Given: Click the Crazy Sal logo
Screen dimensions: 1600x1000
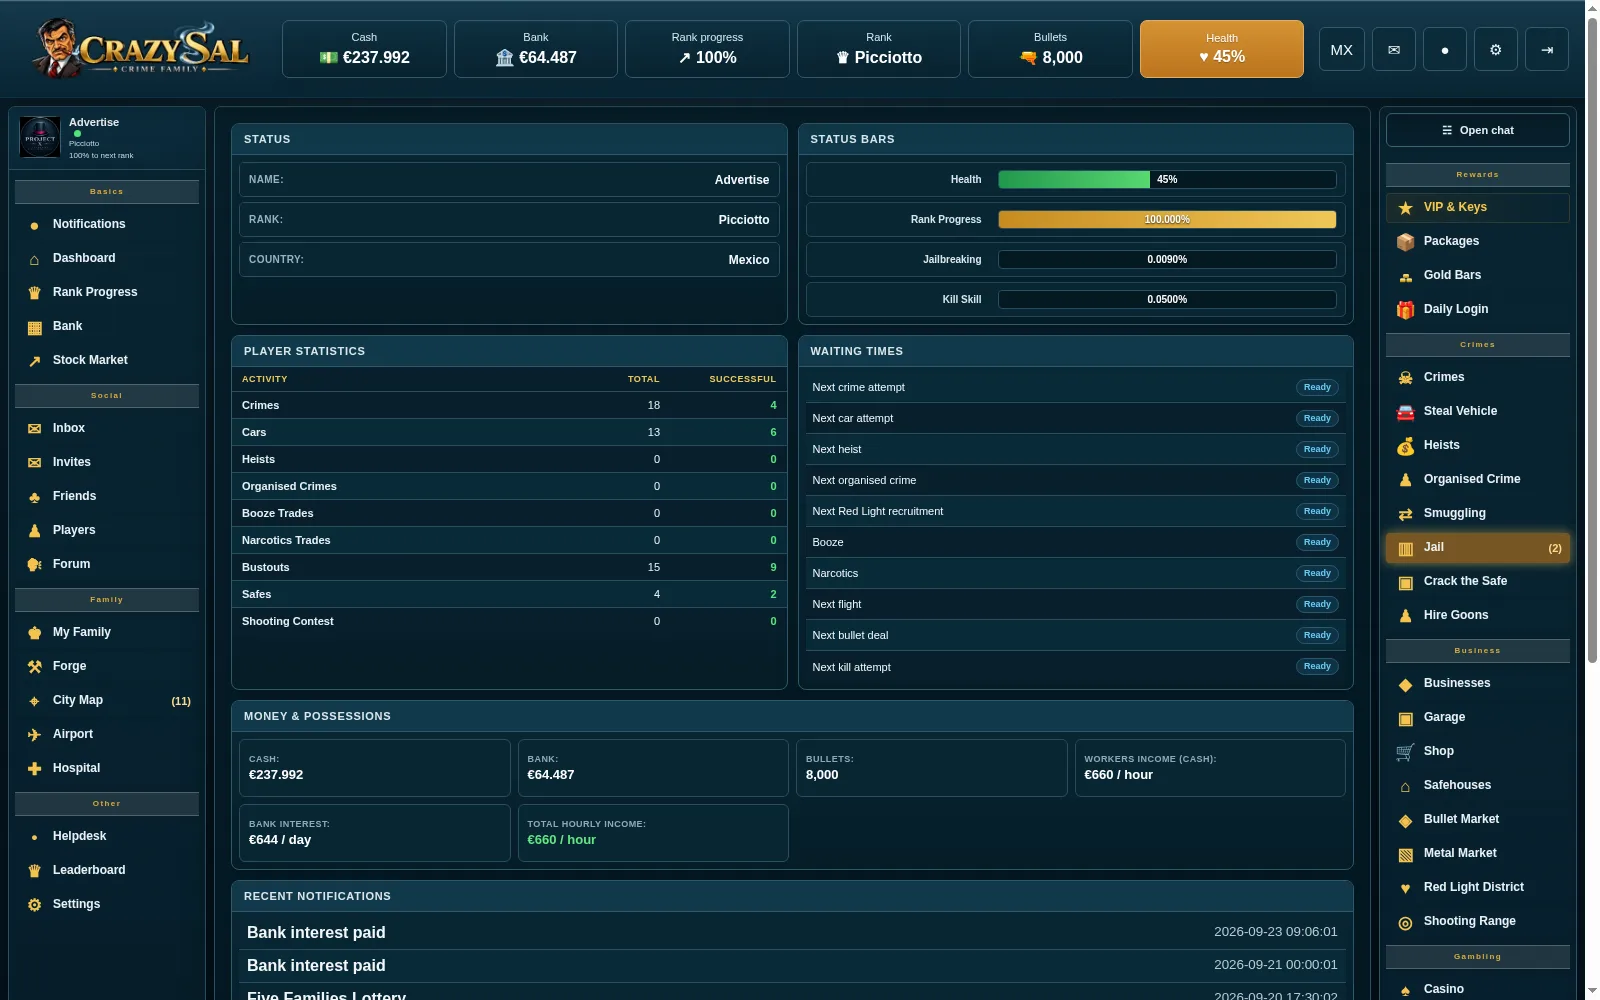Looking at the screenshot, I should 140,48.
